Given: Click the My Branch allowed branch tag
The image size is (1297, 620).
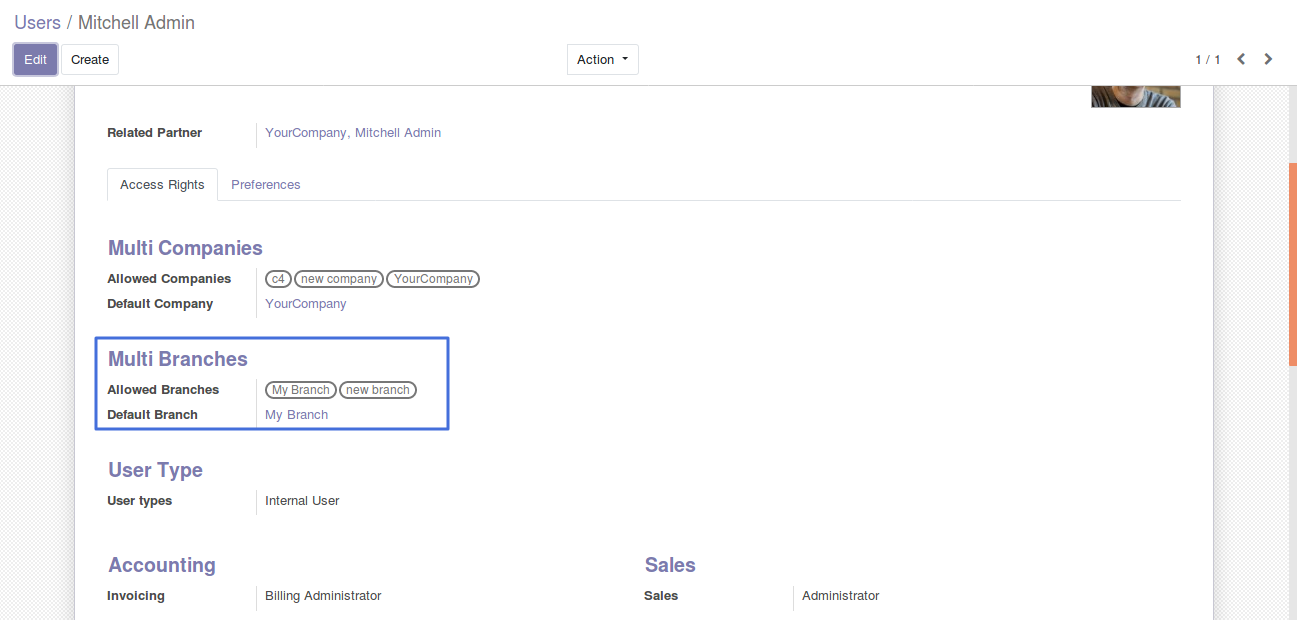Looking at the screenshot, I should [300, 390].
